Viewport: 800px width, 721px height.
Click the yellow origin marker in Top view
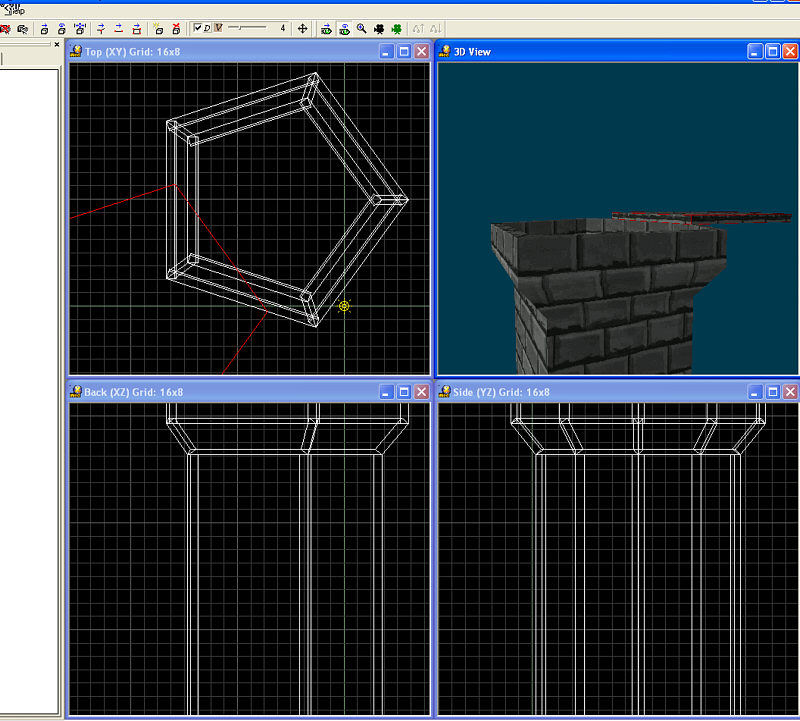point(345,306)
